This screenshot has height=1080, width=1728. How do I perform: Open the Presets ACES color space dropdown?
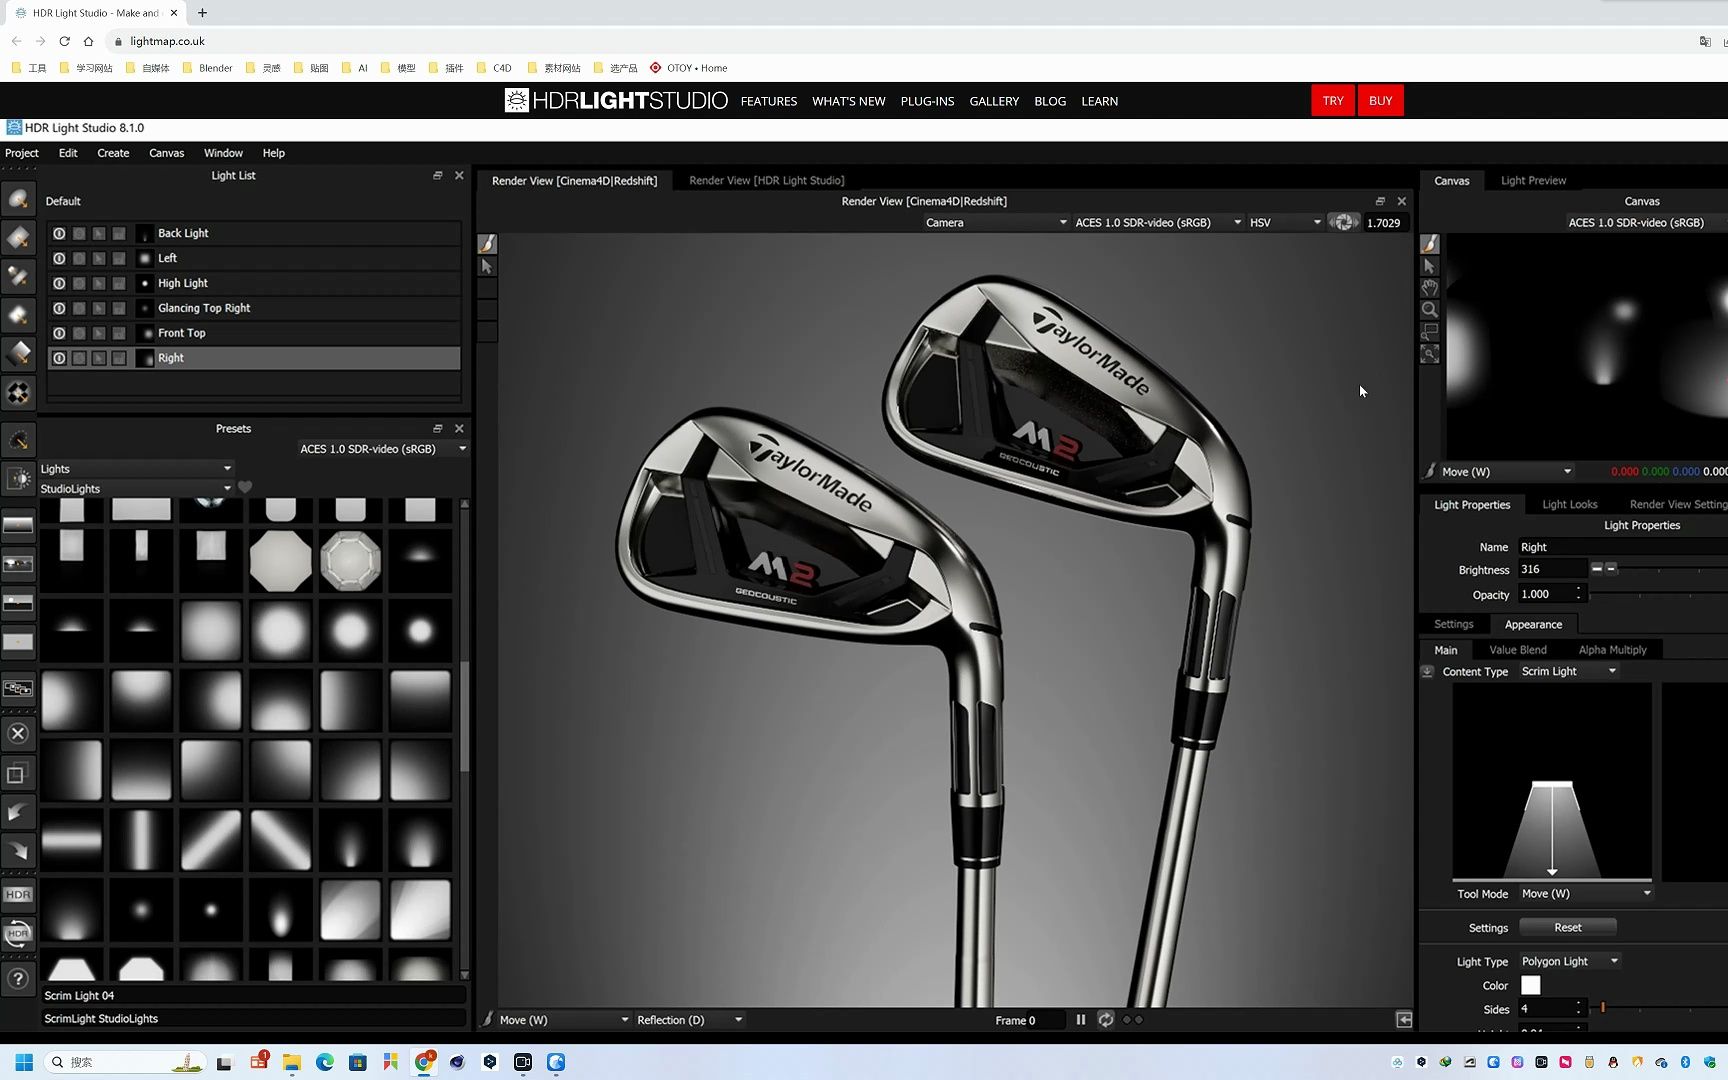383,449
